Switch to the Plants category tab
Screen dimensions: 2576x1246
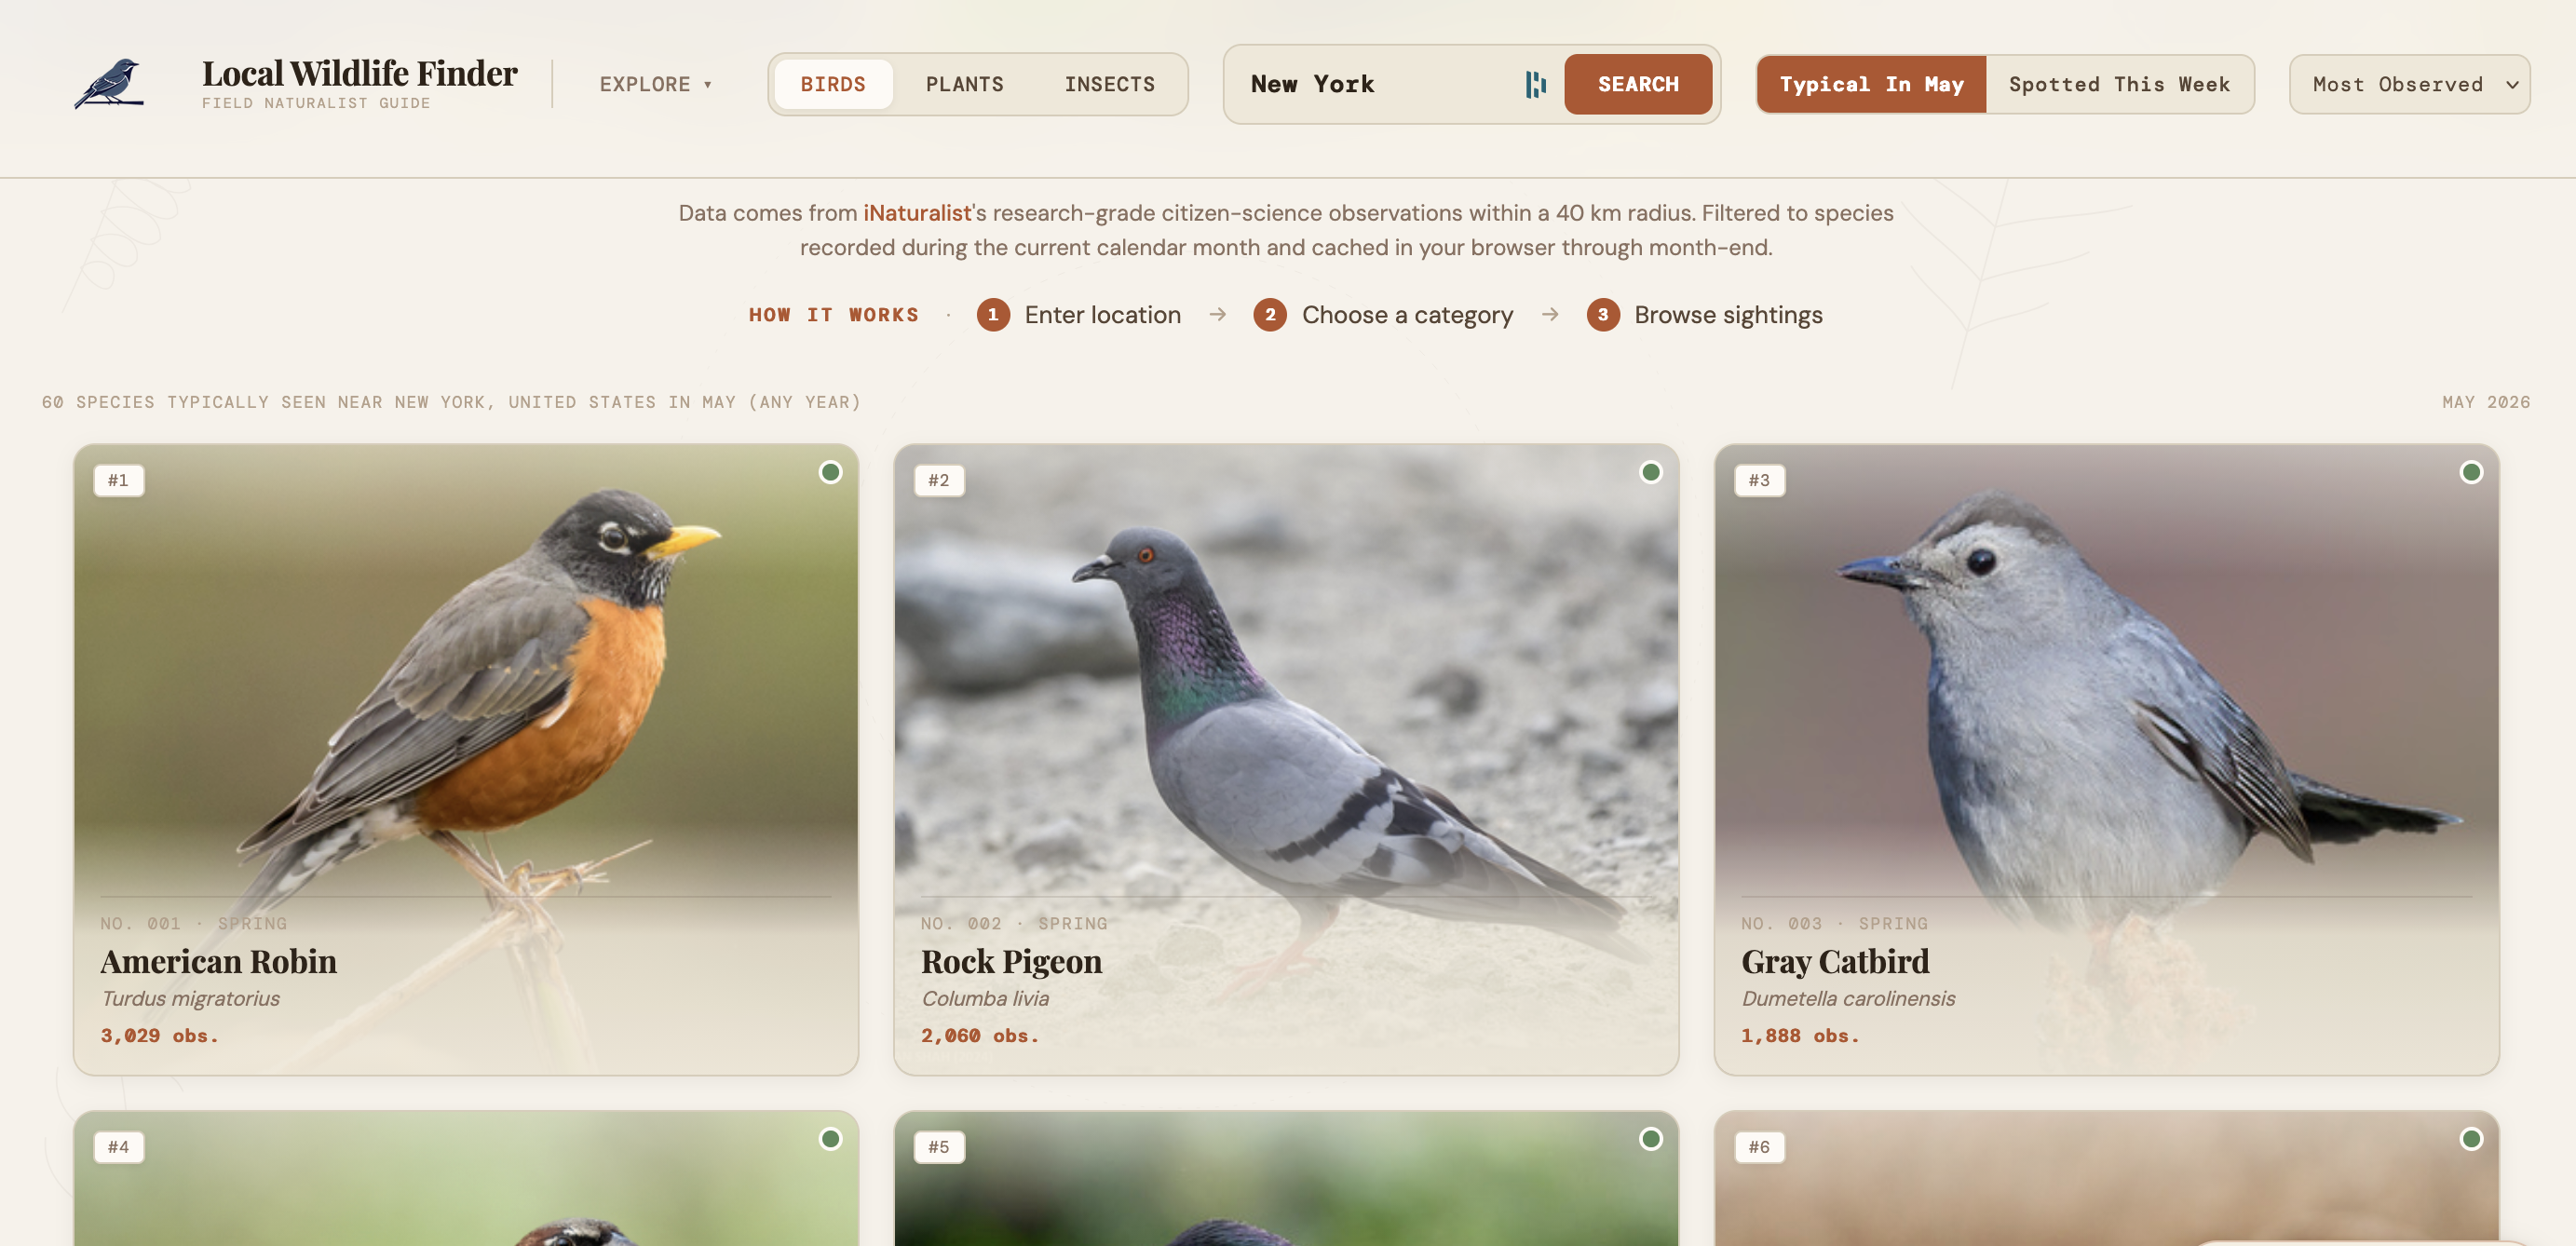click(x=964, y=84)
